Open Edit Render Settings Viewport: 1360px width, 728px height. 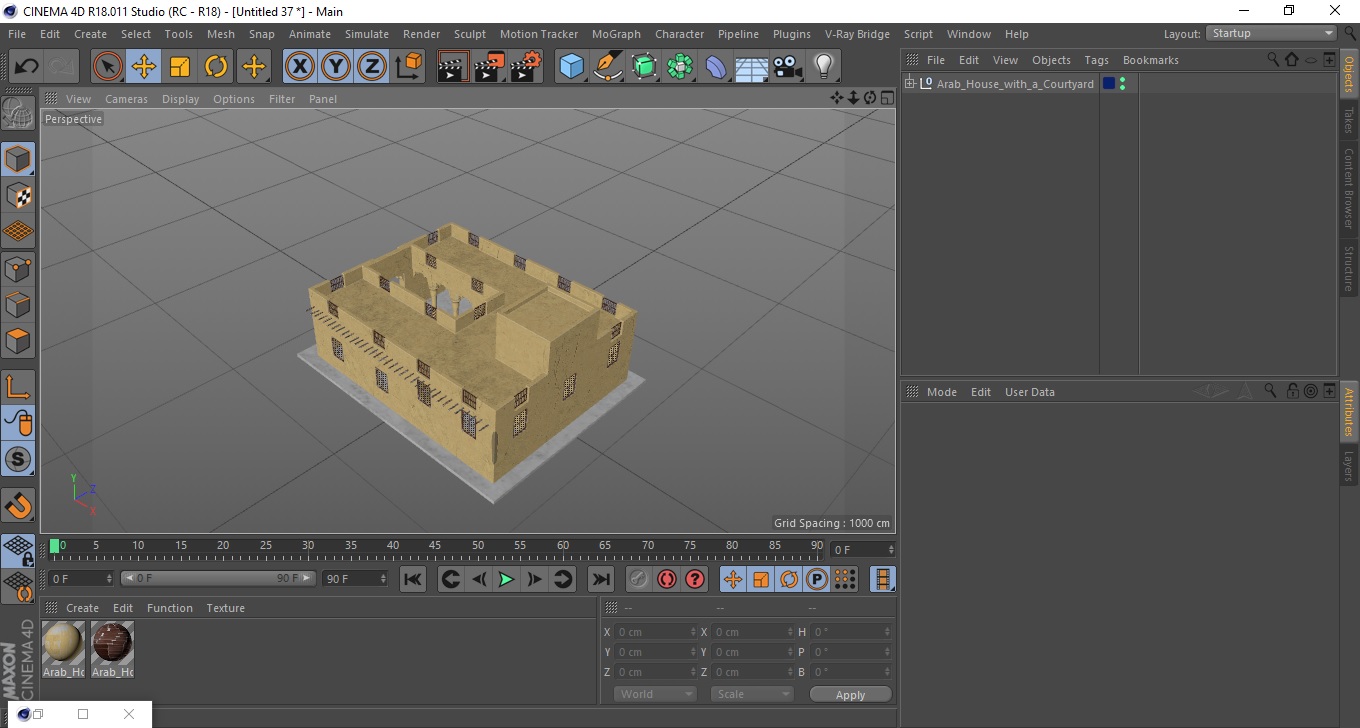click(526, 67)
